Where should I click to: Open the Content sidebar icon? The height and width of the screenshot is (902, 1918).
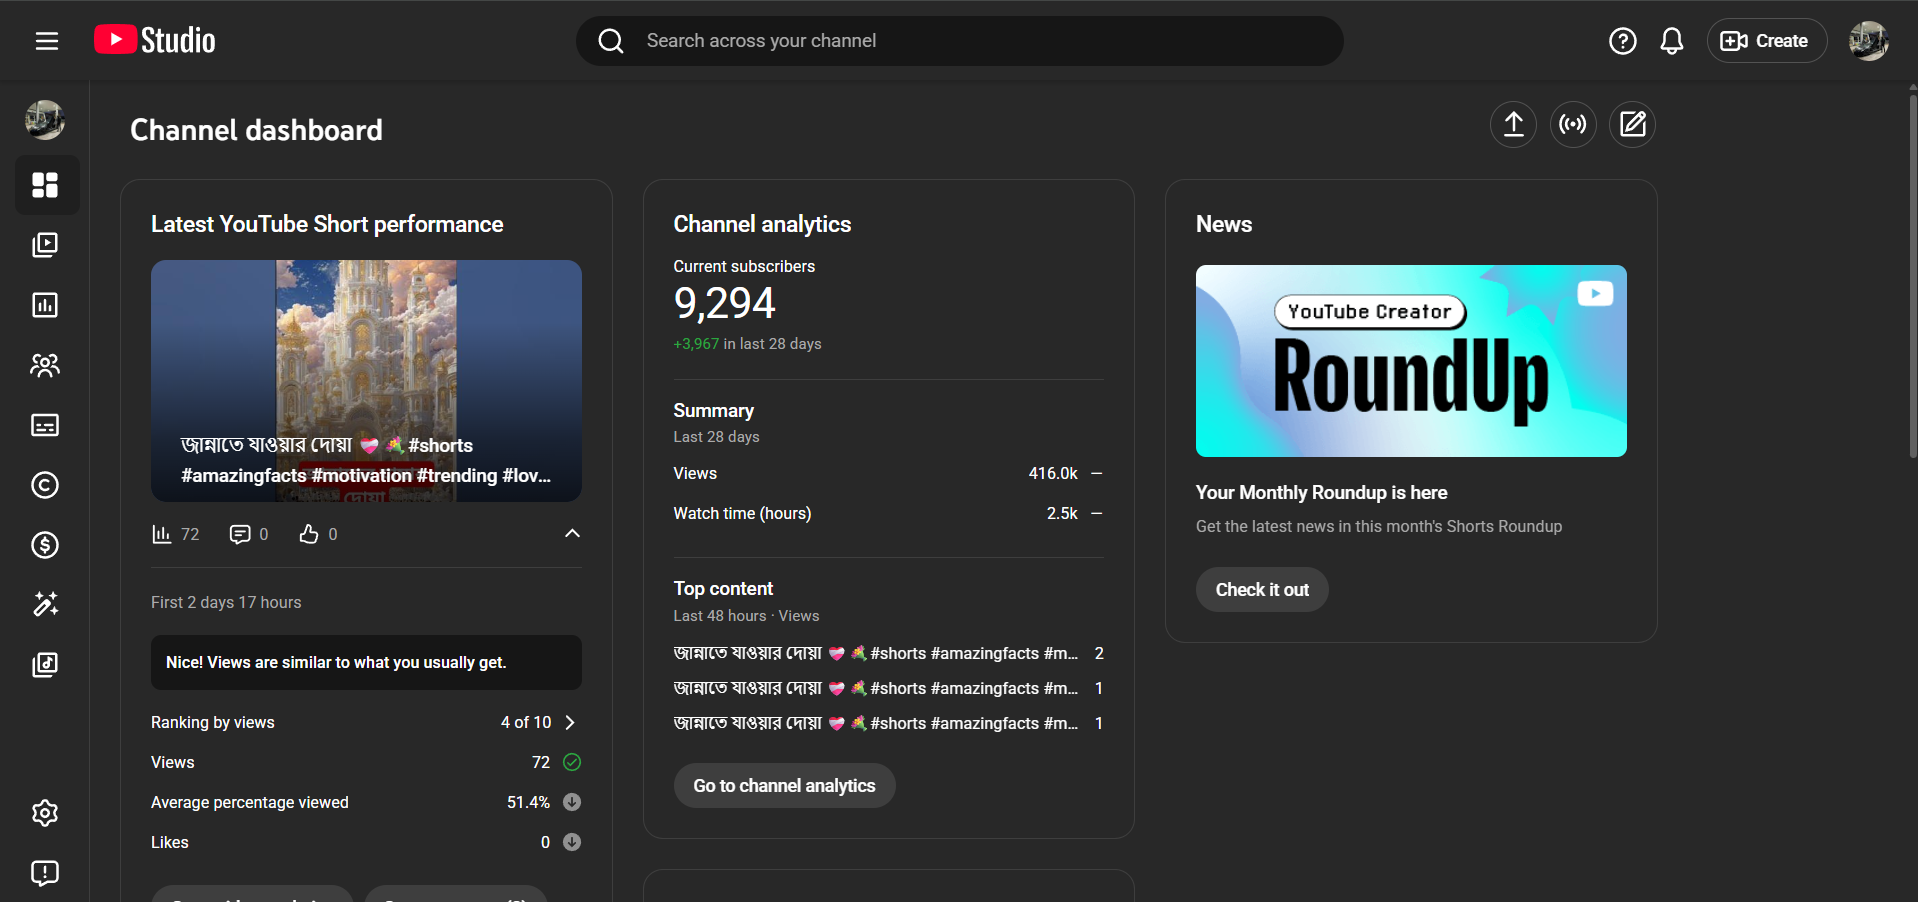[x=45, y=245]
